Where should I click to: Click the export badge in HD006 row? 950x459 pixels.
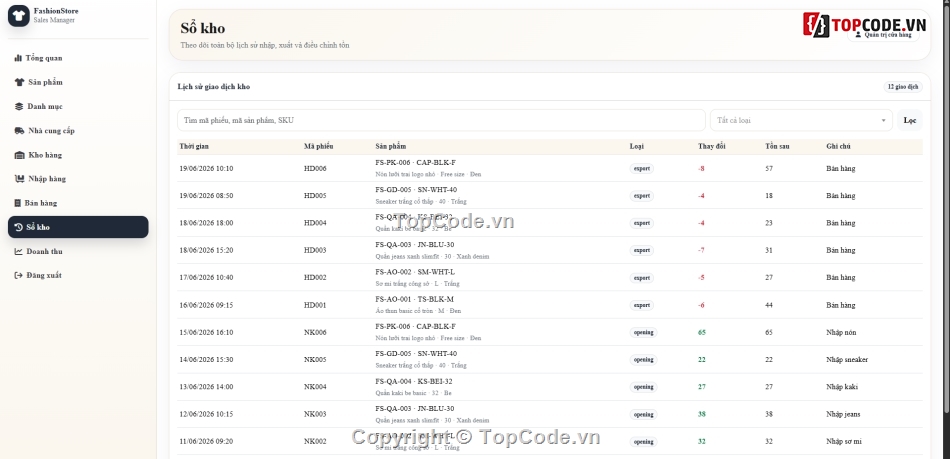pos(642,168)
